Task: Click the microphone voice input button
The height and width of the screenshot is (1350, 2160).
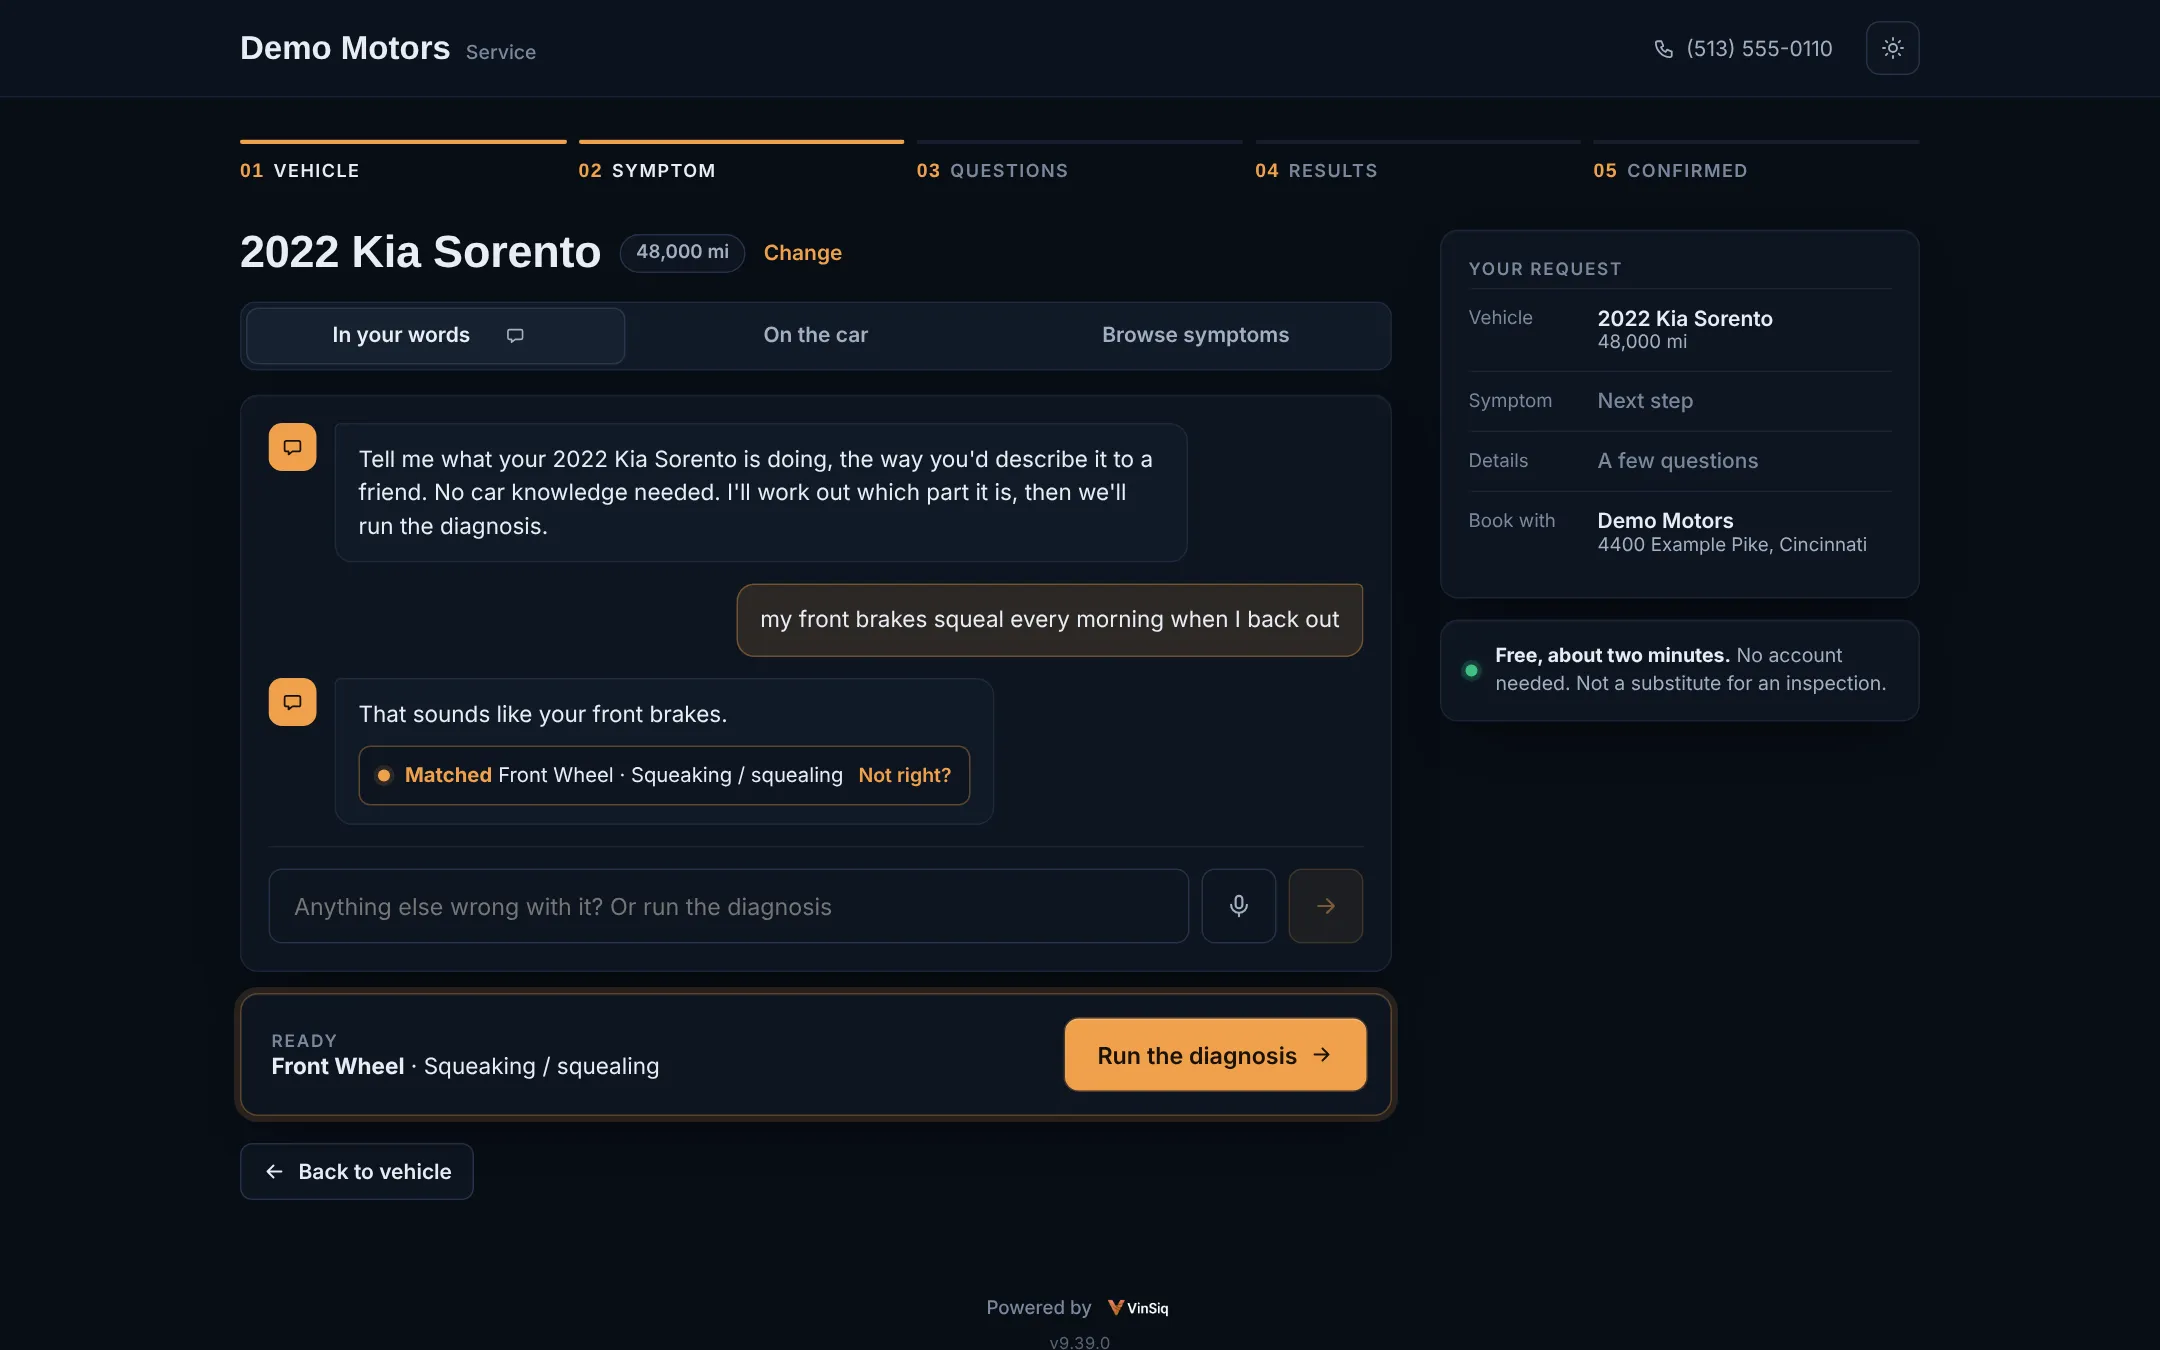Action: [x=1238, y=906]
